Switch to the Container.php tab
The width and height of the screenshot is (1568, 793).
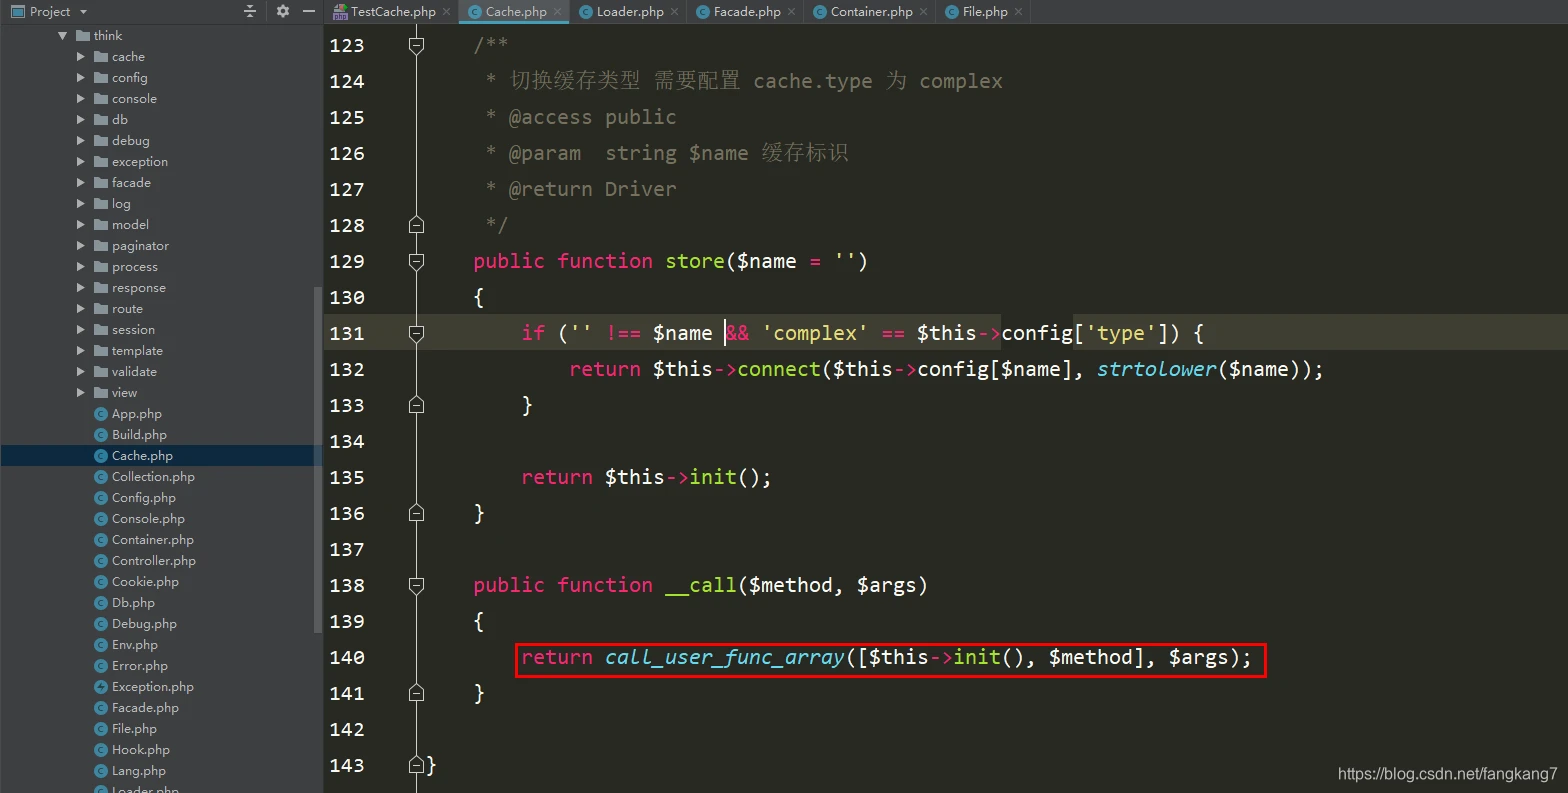870,12
